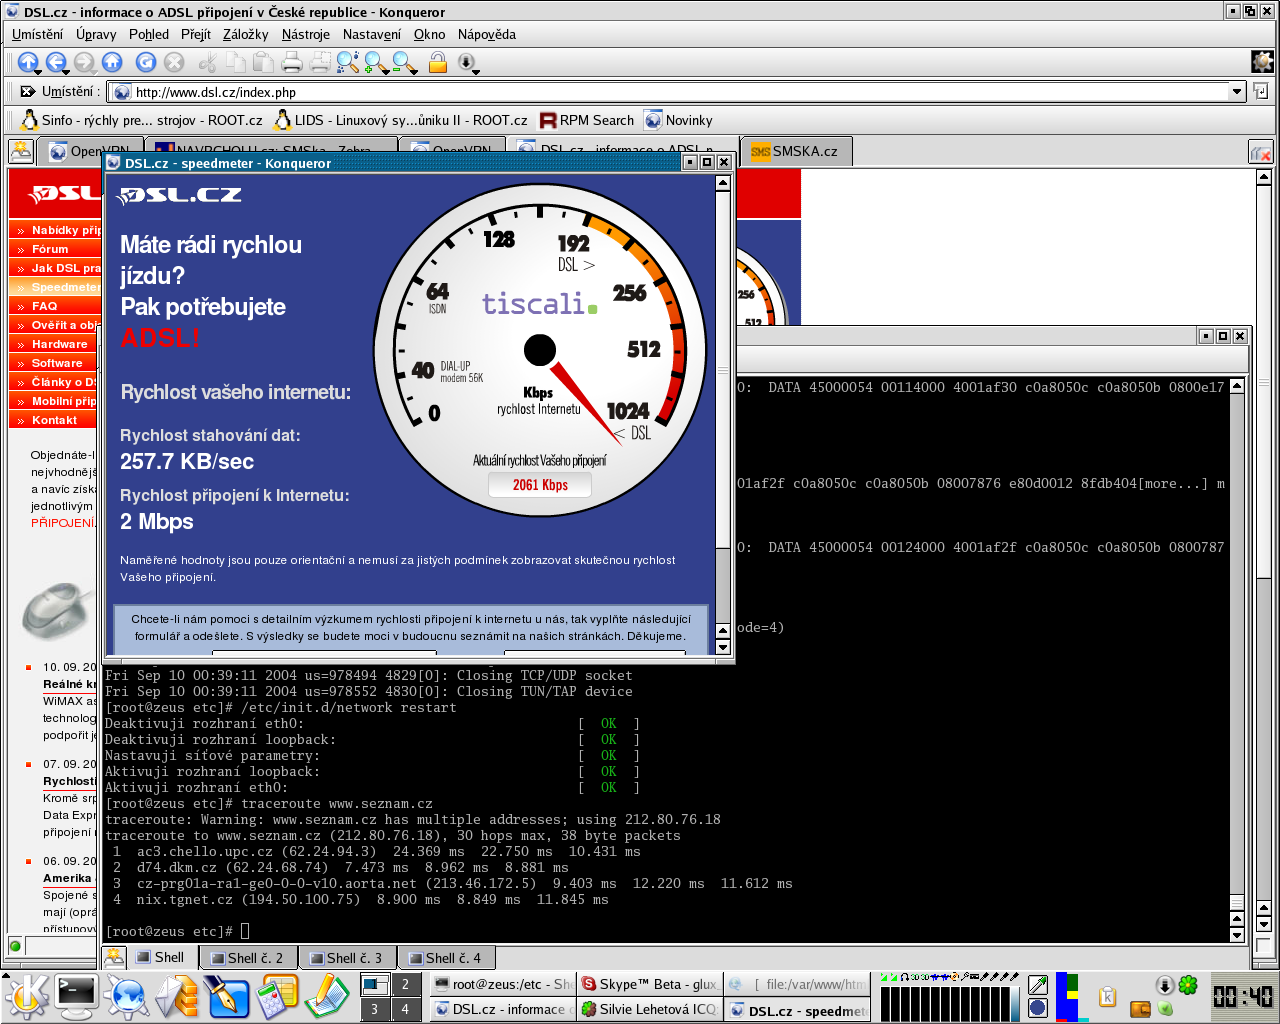Reload the page with the refresh icon

click(146, 62)
